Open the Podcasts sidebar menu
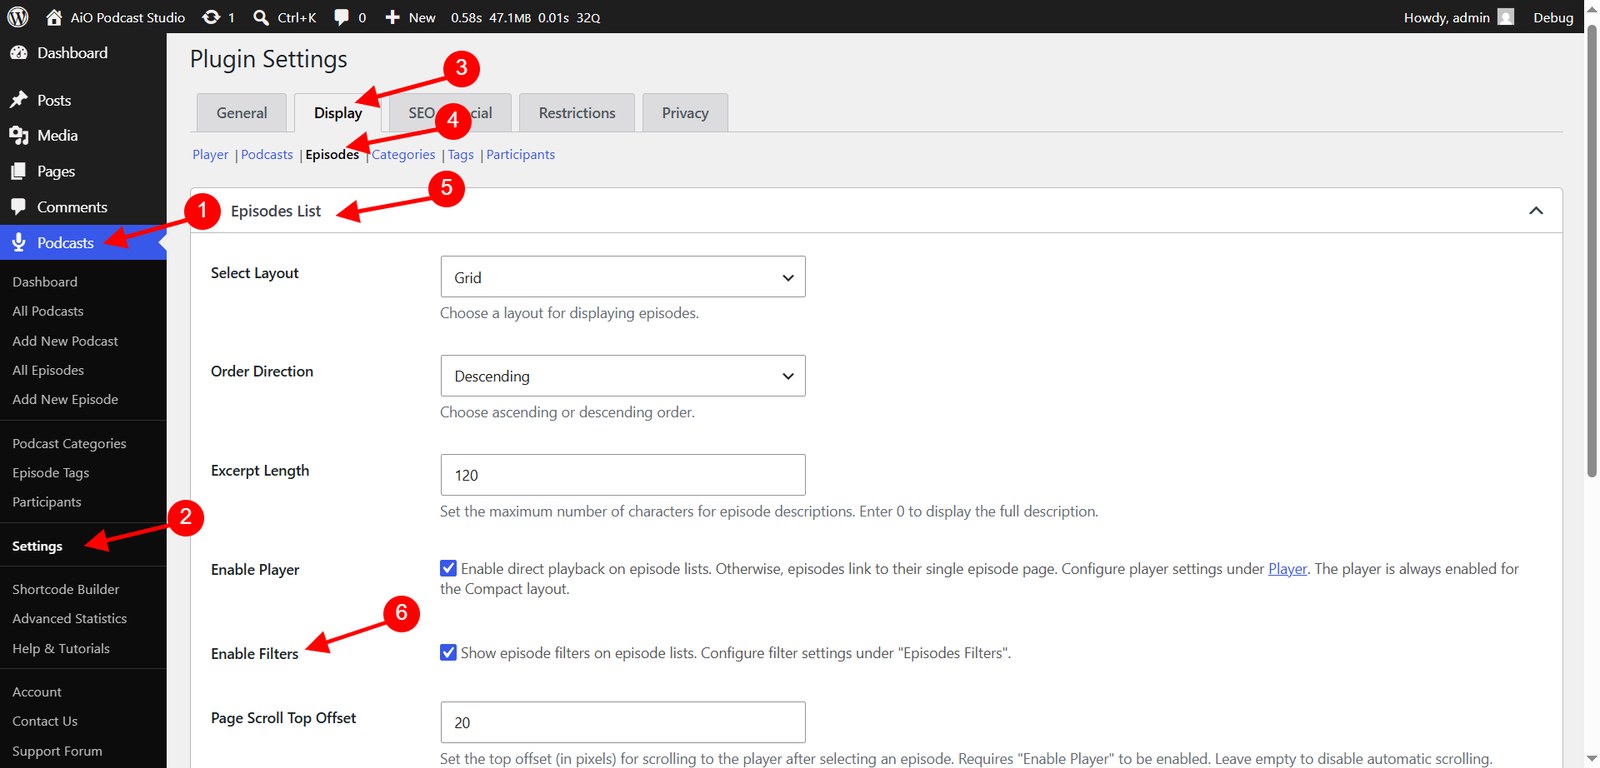This screenshot has width=1600, height=768. [x=83, y=242]
